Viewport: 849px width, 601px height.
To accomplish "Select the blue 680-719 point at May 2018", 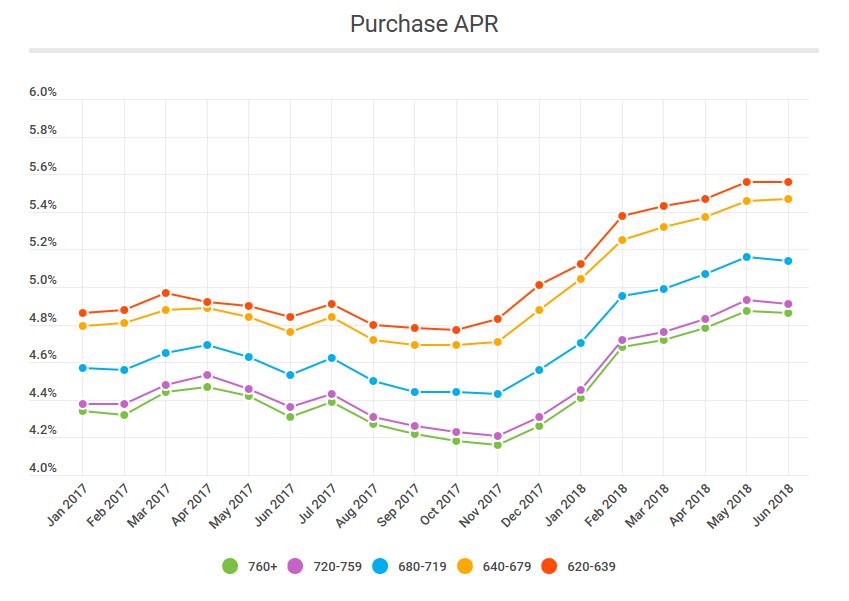I will (746, 257).
